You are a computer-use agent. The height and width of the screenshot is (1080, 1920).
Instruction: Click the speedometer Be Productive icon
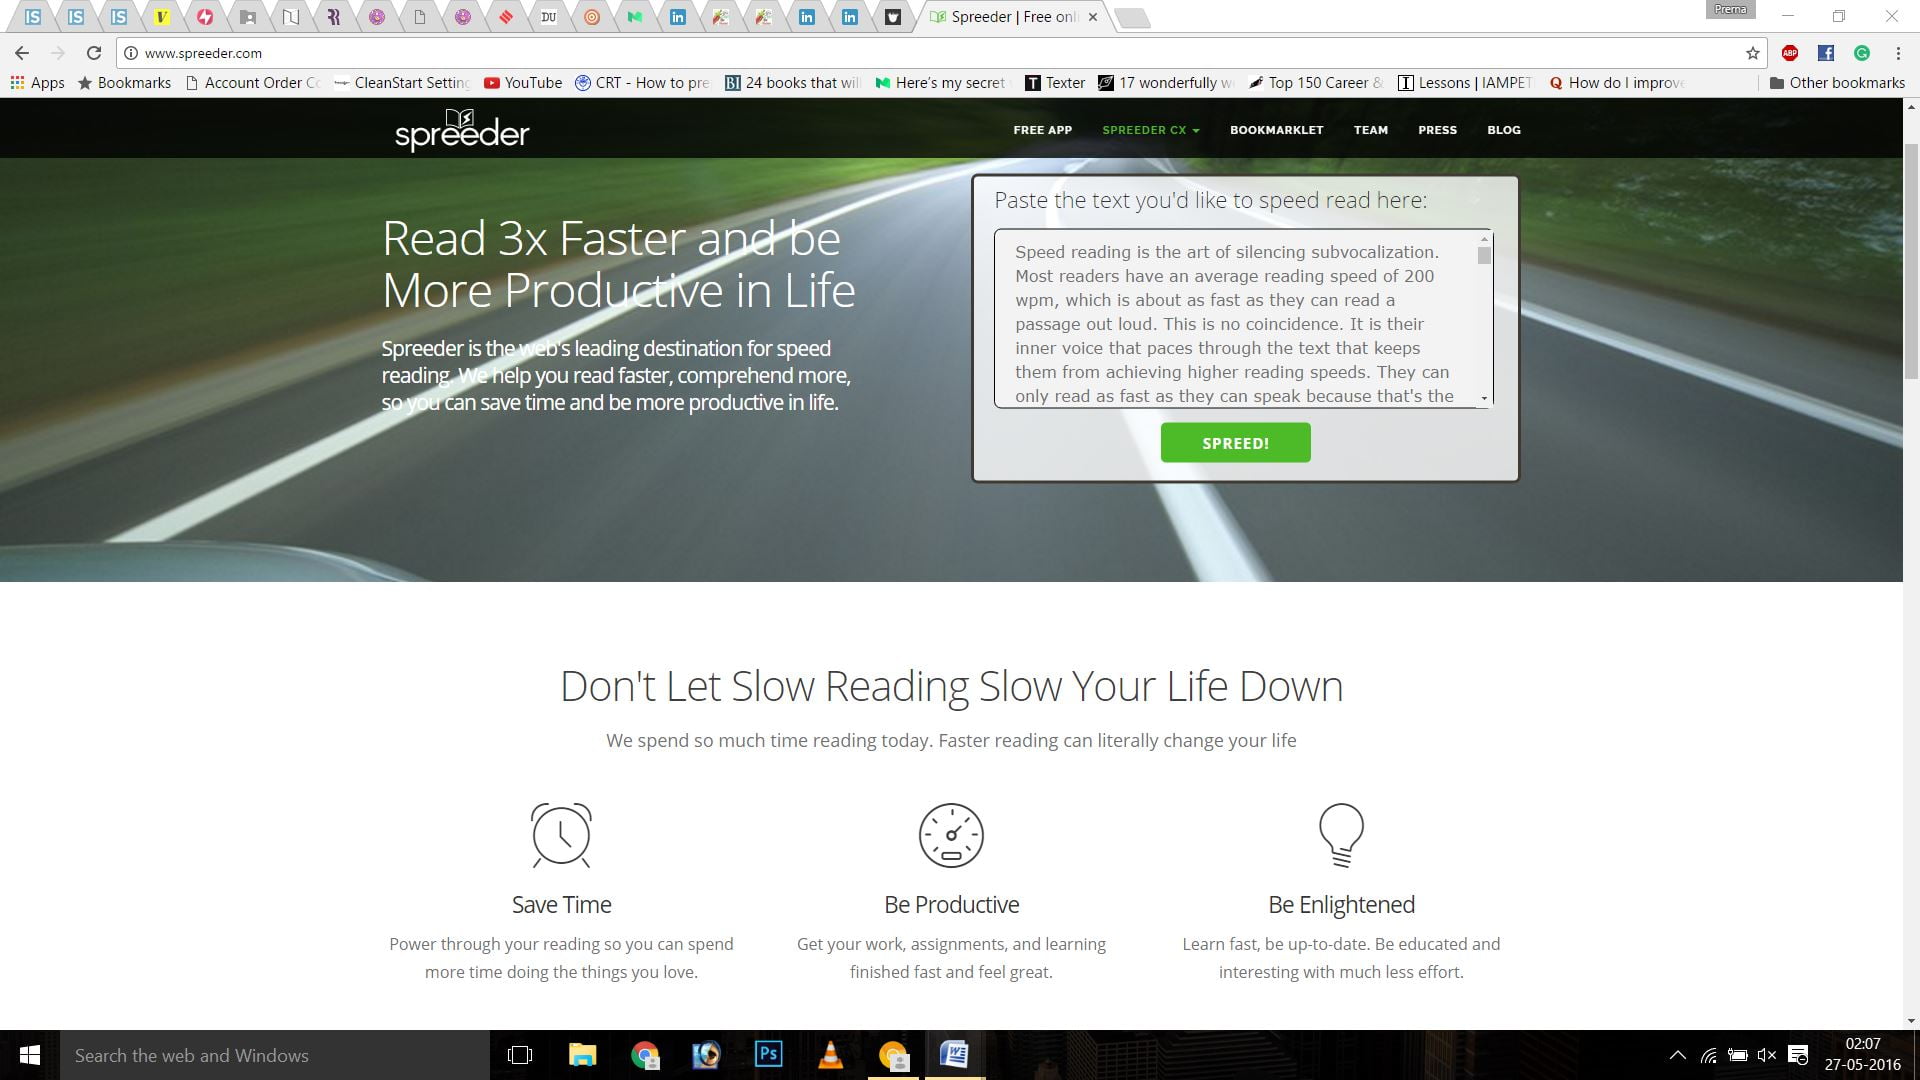(x=951, y=835)
